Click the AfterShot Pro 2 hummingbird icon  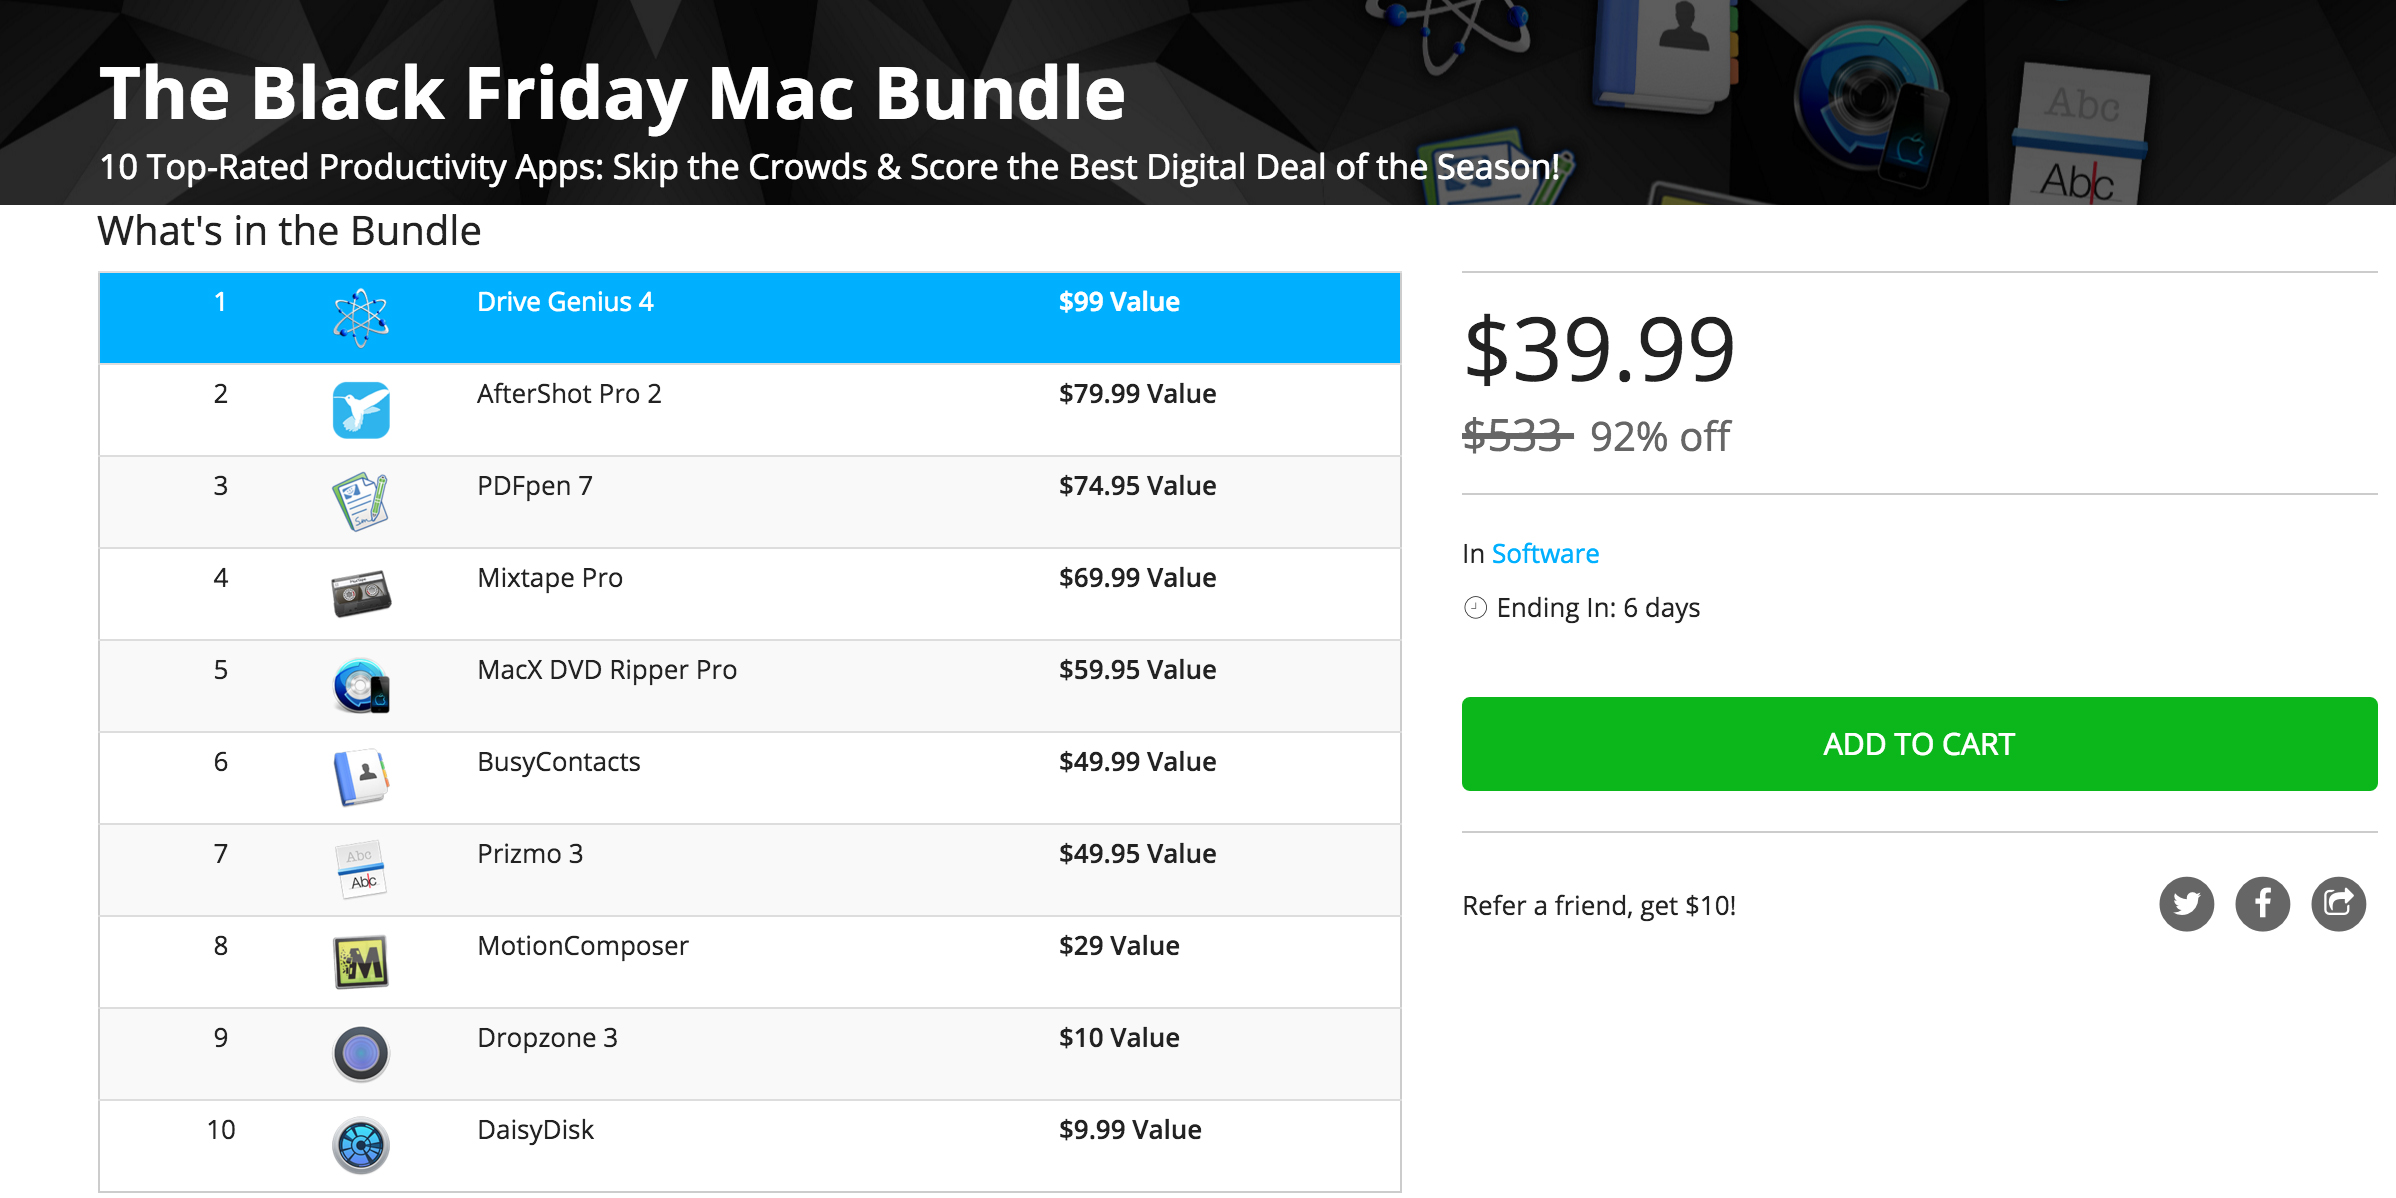[360, 410]
